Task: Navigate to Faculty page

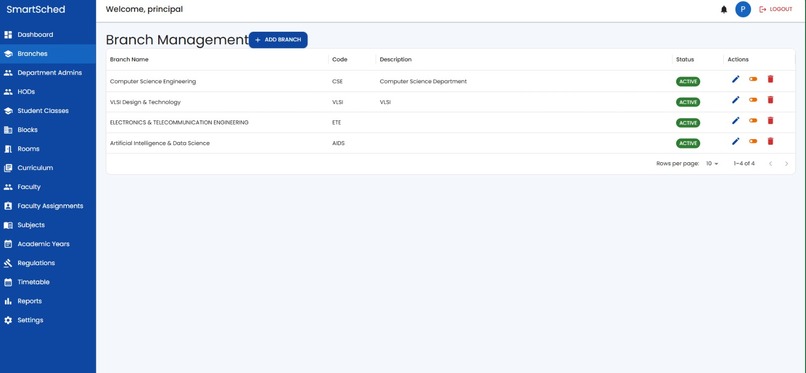Action: 48,187
